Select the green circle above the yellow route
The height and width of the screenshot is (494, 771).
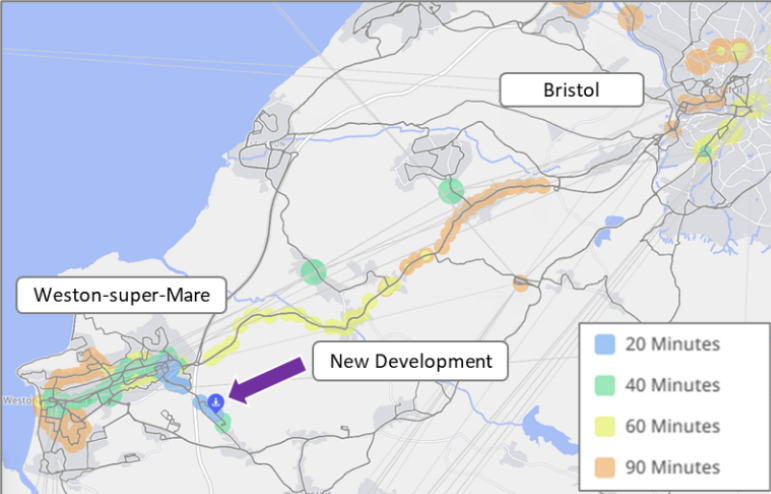pos(314,271)
